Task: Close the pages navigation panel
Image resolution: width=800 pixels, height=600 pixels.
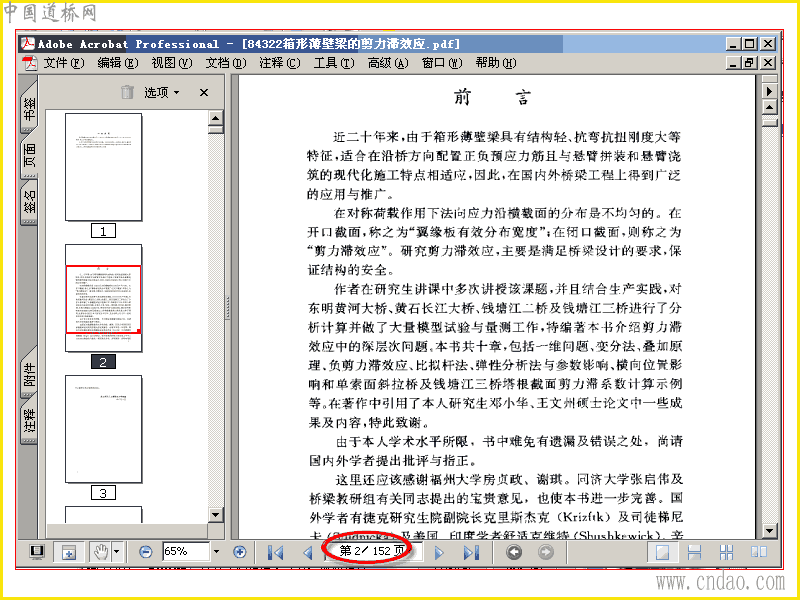Action: [x=204, y=92]
